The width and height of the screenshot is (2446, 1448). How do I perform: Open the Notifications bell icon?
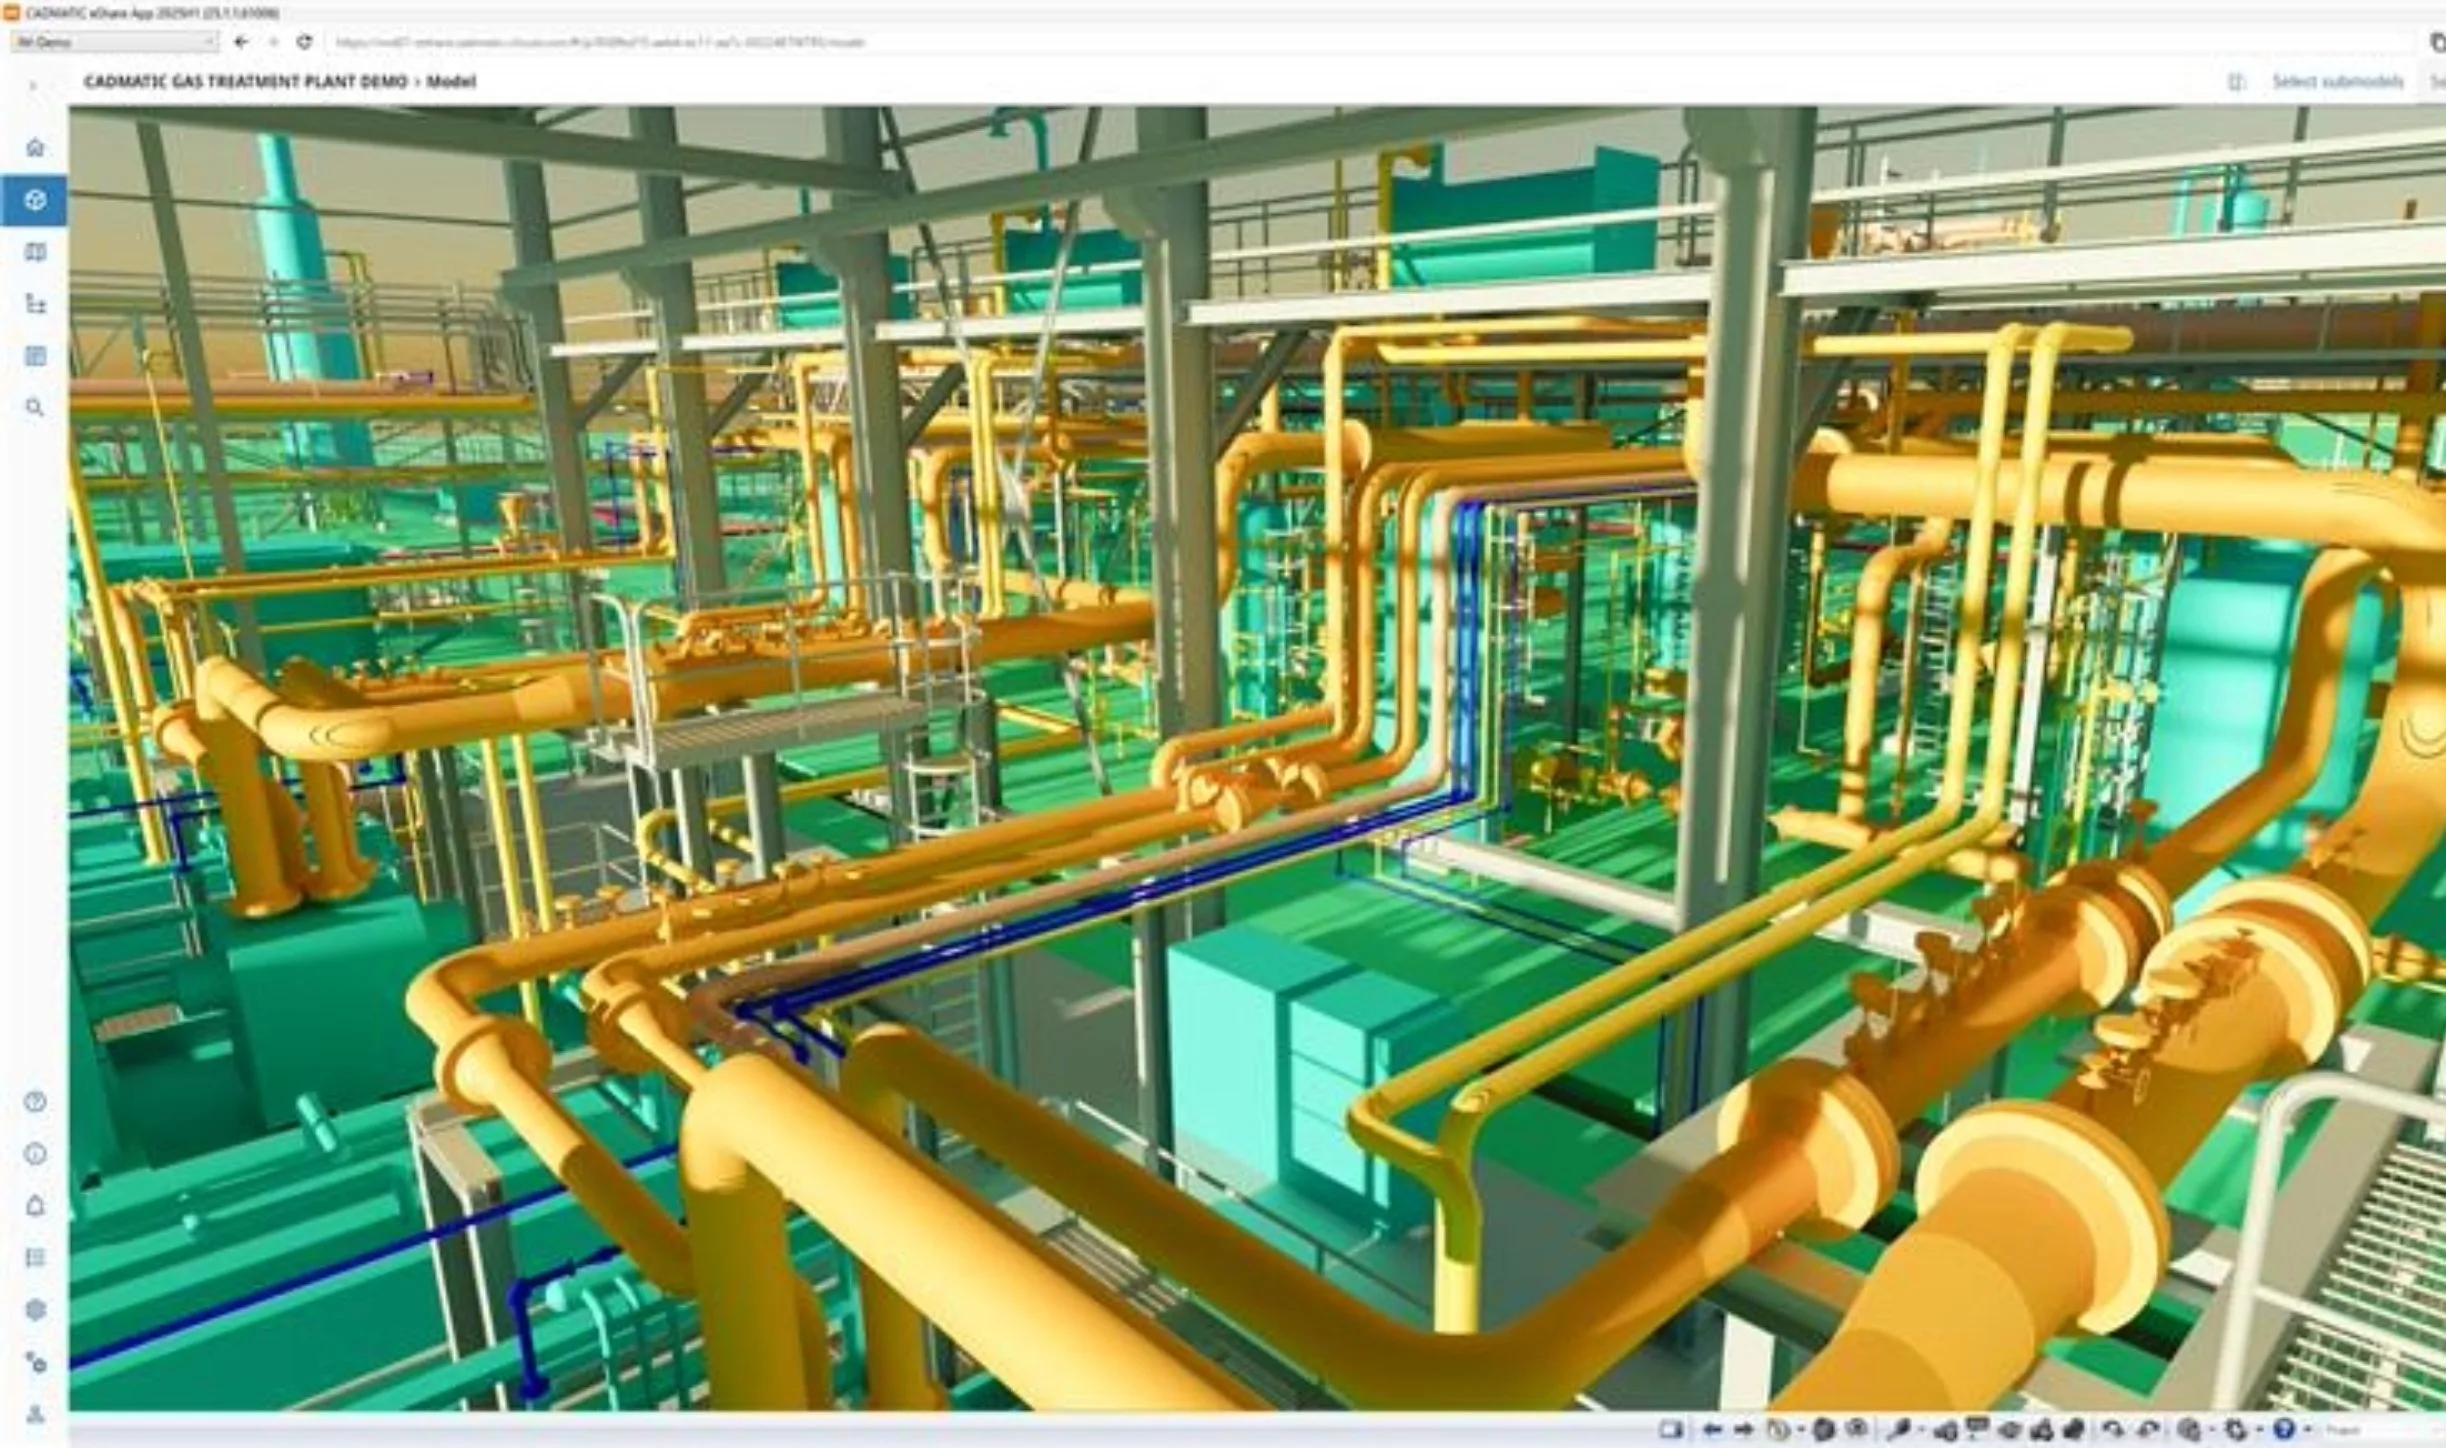click(35, 1206)
